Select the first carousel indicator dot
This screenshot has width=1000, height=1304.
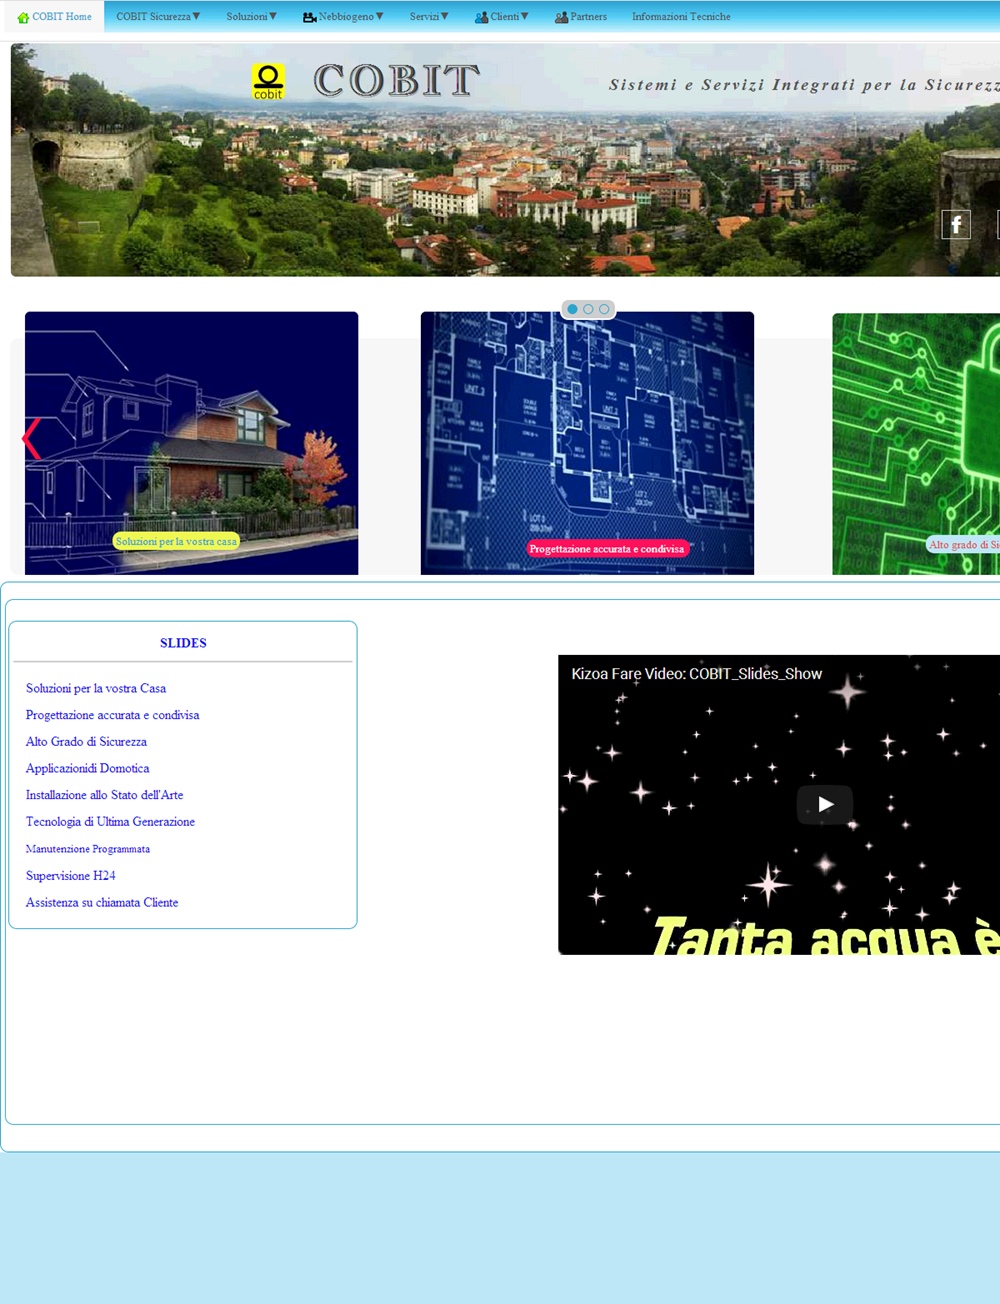point(572,309)
